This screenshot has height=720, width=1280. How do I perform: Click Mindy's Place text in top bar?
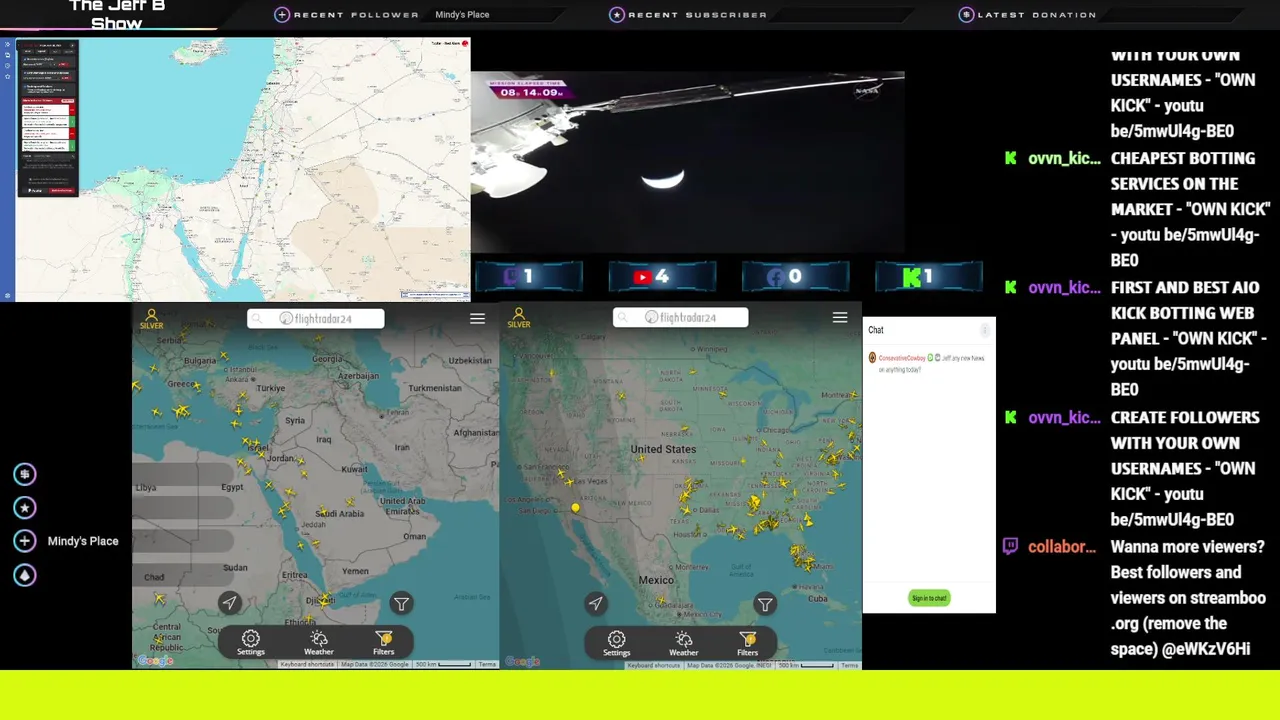(462, 15)
